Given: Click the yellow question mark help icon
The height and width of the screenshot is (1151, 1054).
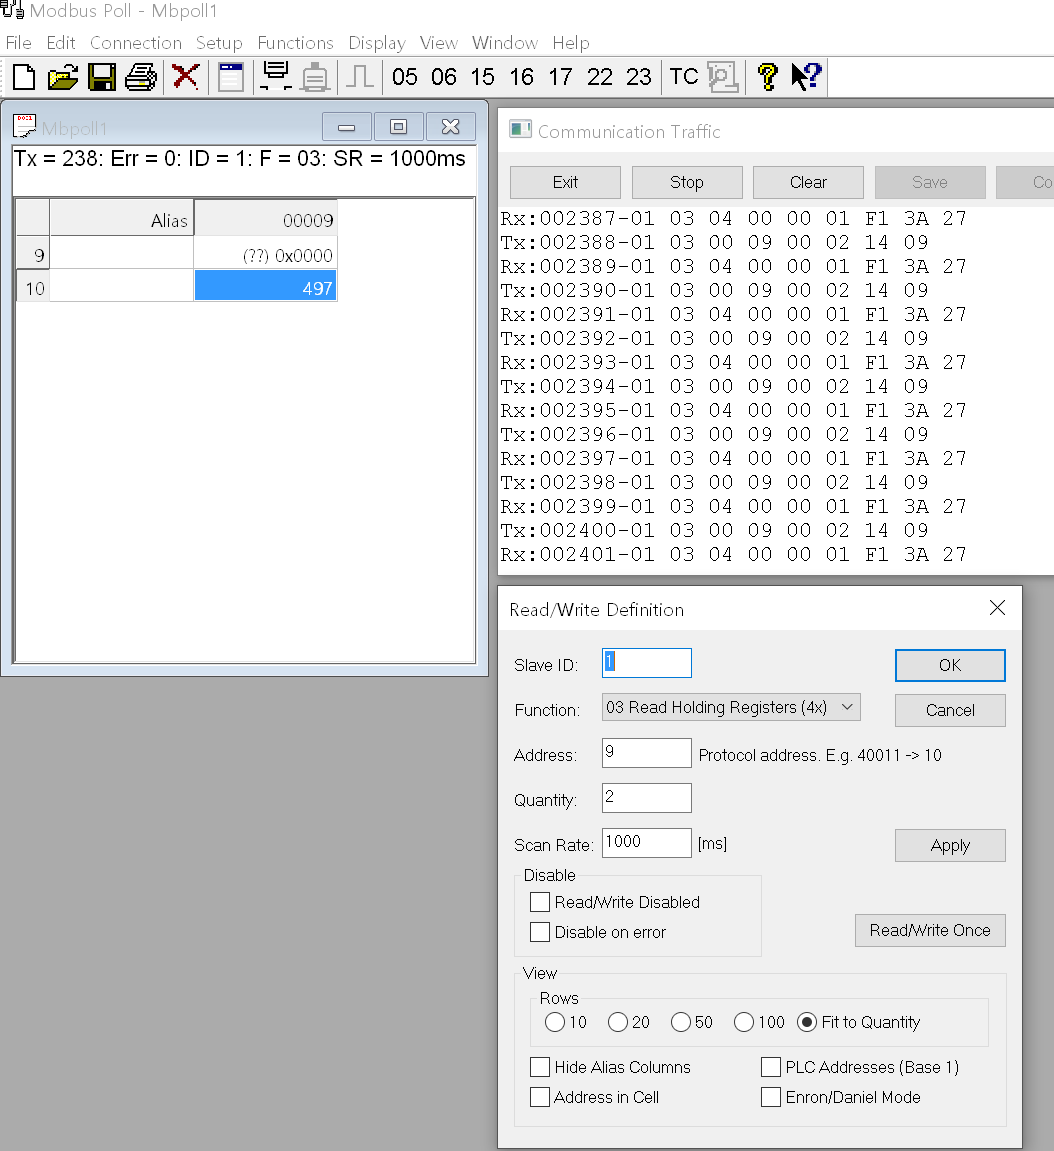Looking at the screenshot, I should click(x=768, y=76).
